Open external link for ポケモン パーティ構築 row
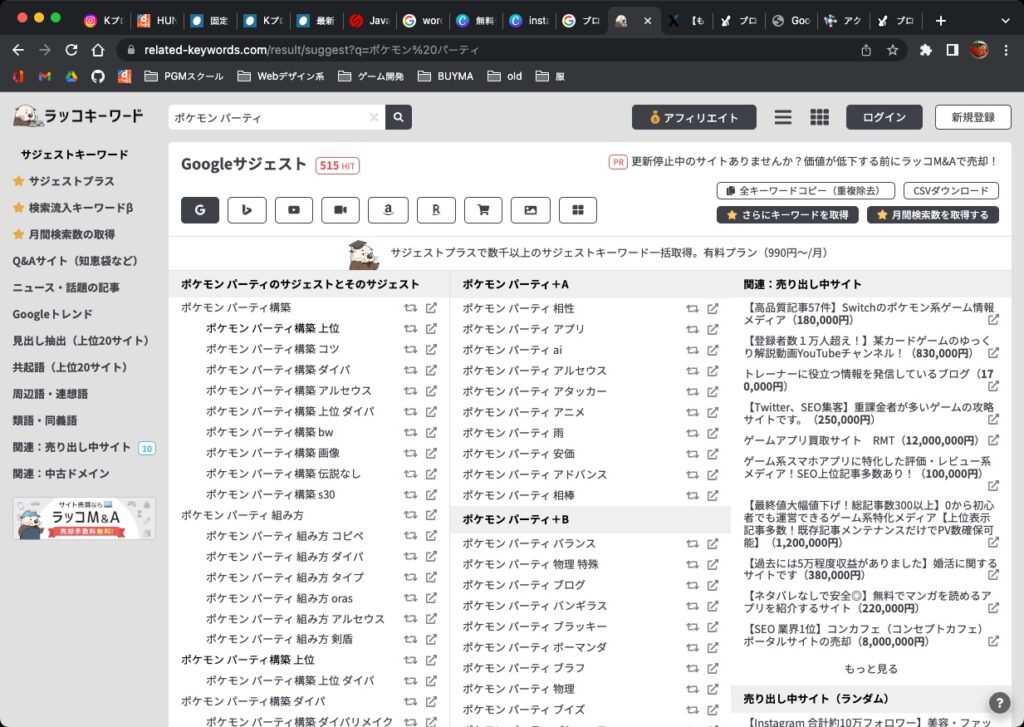1024x727 pixels. 431,308
